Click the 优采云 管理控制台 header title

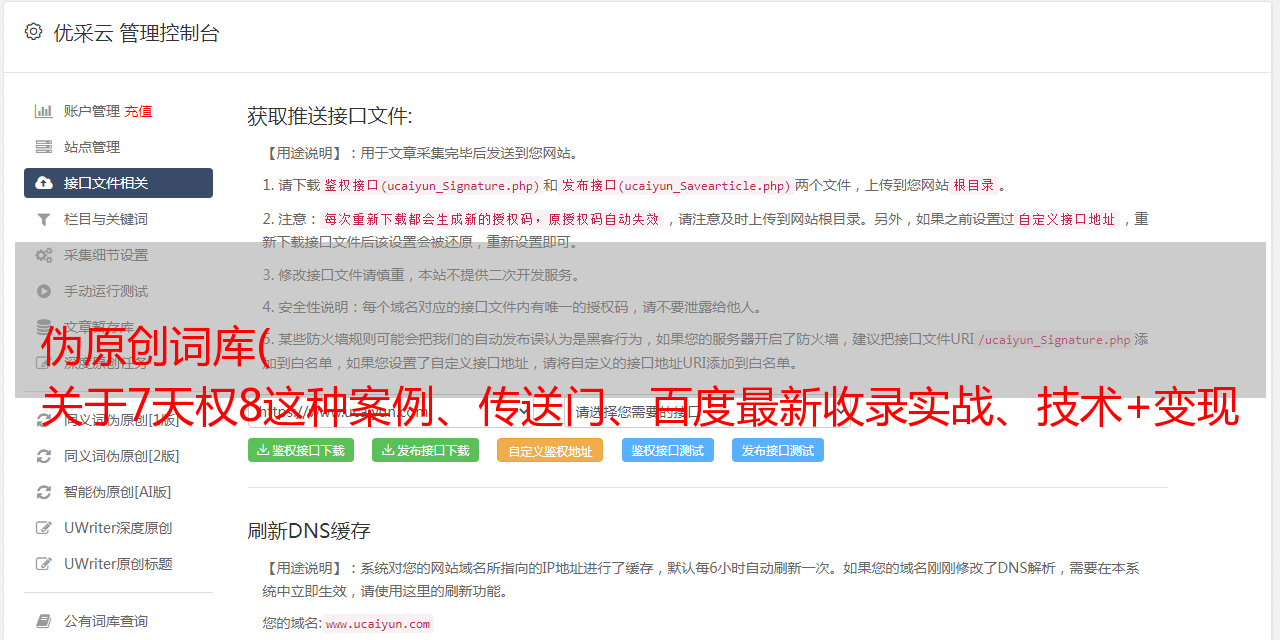tap(136, 33)
